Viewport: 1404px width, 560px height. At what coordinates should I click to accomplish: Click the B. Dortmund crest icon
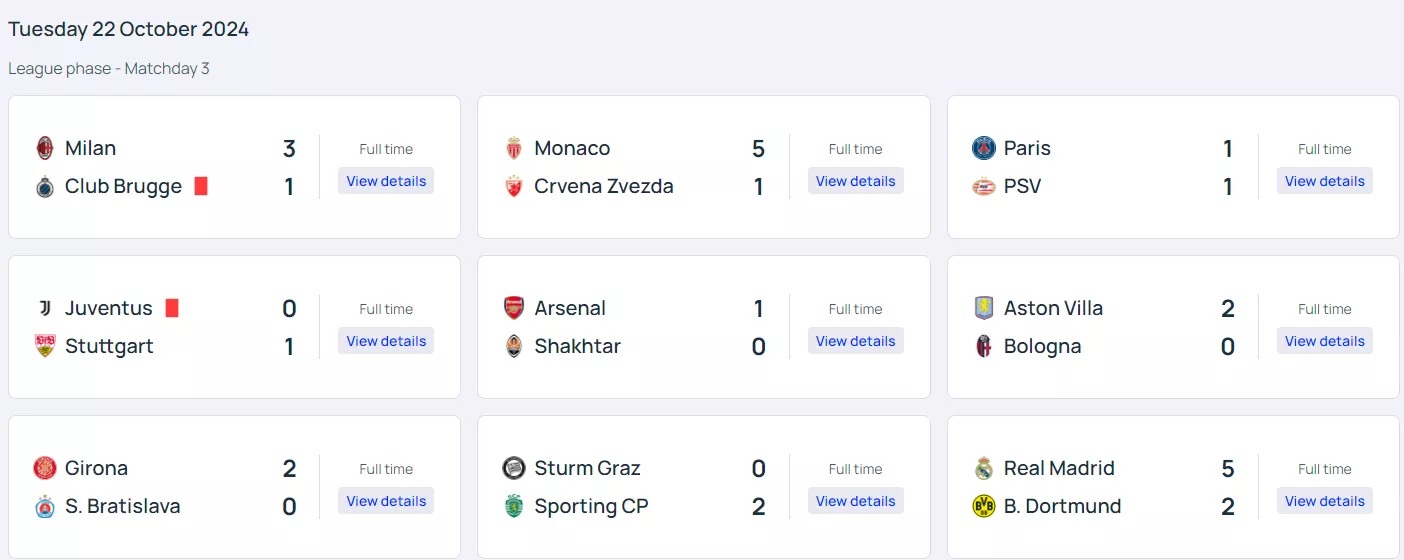pyautogui.click(x=984, y=506)
